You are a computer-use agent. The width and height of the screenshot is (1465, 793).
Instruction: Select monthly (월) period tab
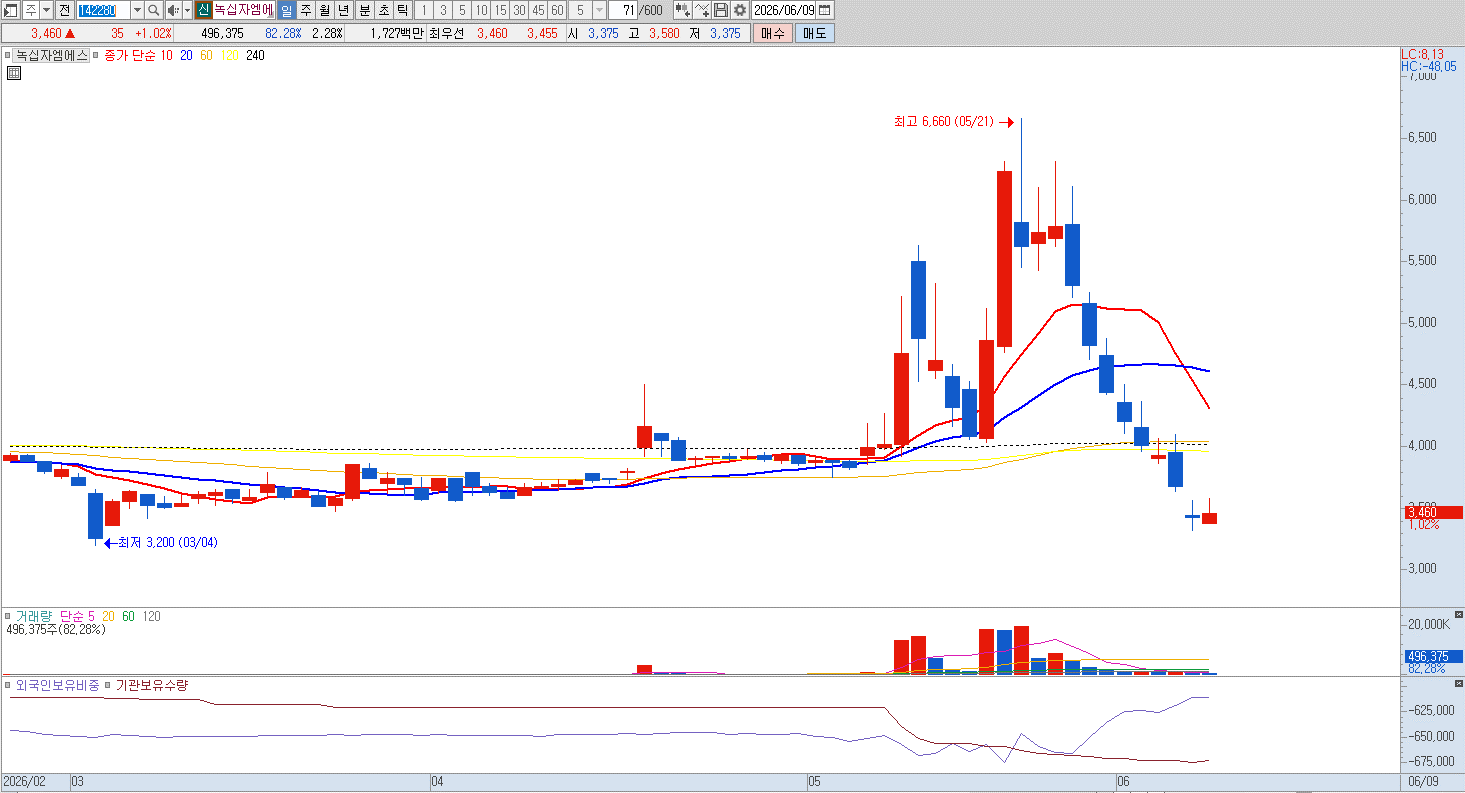325,10
